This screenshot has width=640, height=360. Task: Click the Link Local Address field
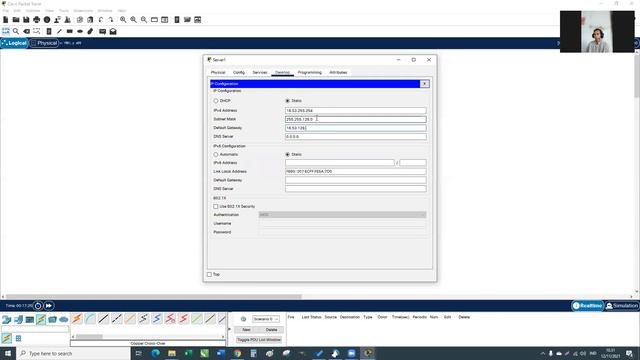click(356, 171)
